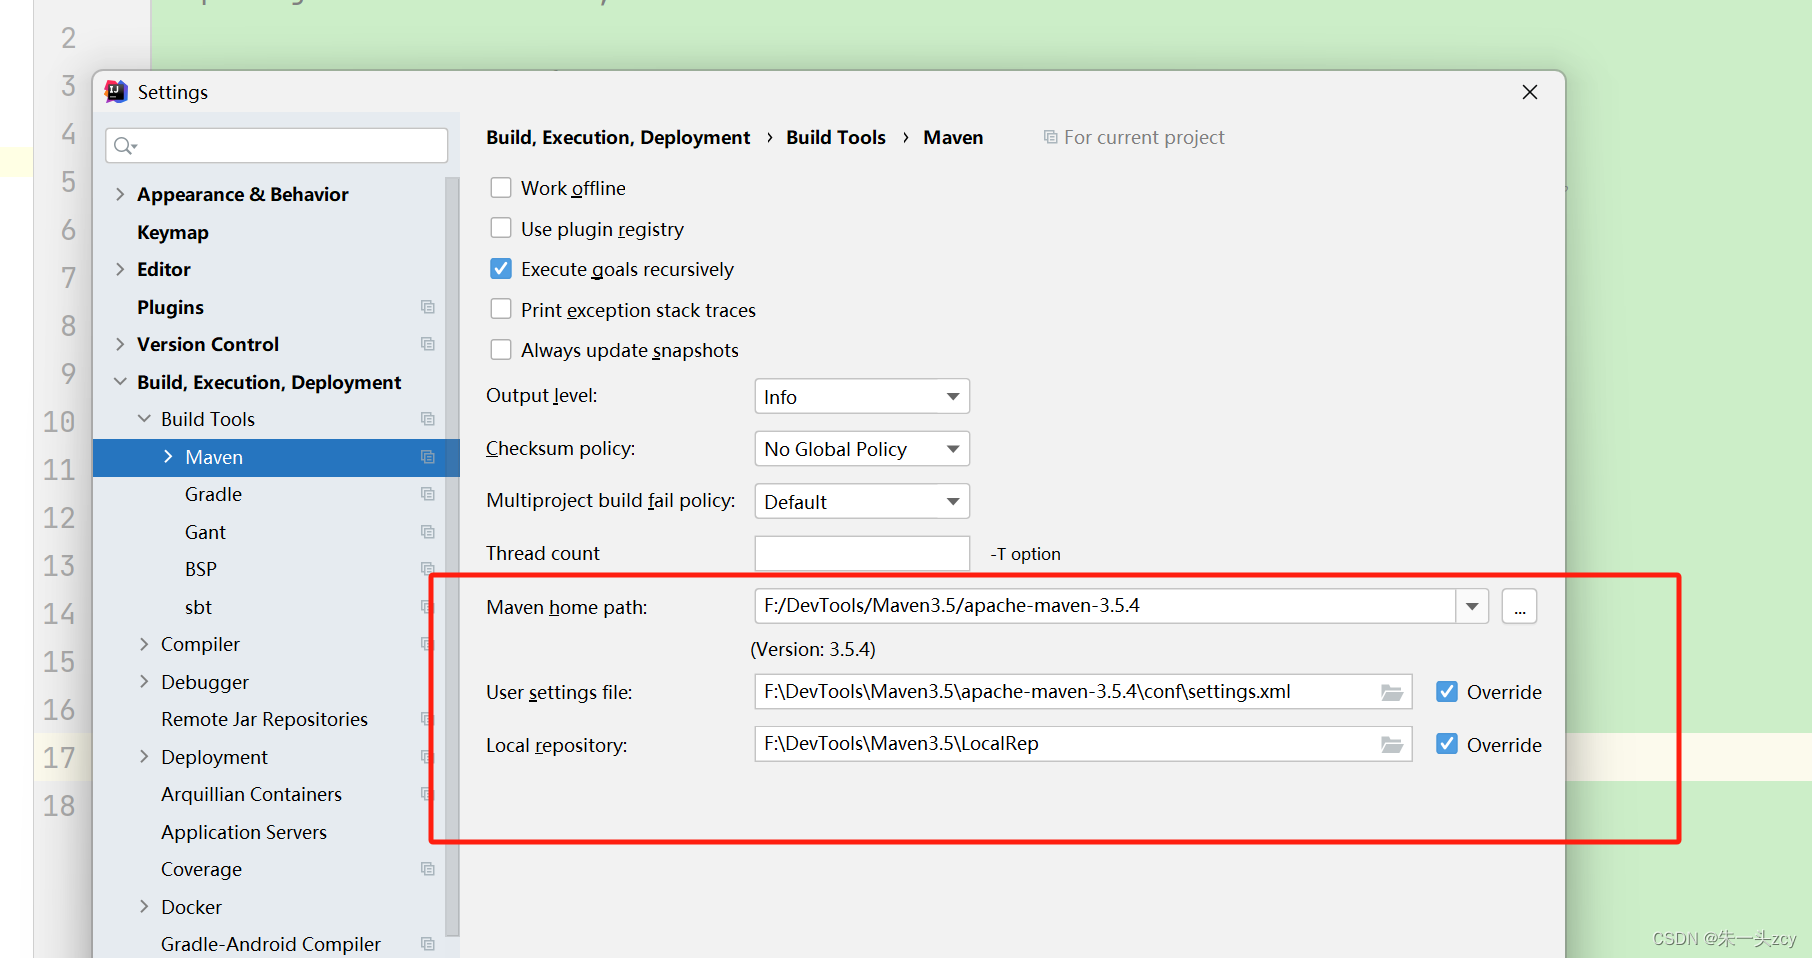Click line number 17 in editor gutter

[x=59, y=757]
